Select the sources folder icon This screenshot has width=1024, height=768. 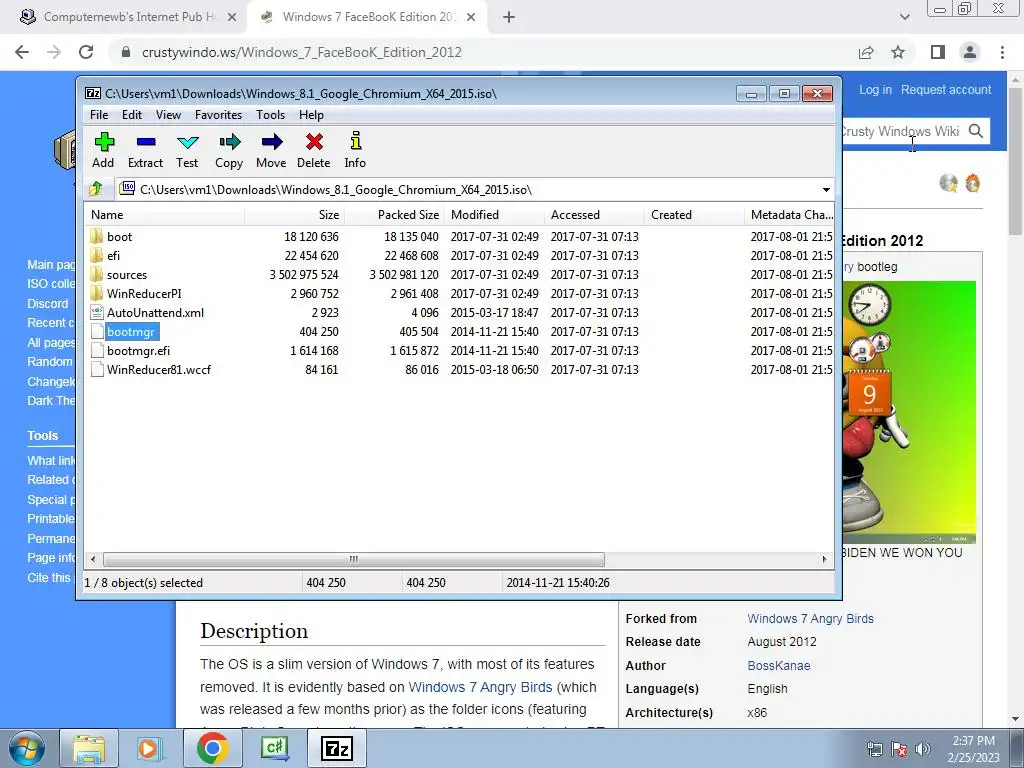(x=97, y=274)
